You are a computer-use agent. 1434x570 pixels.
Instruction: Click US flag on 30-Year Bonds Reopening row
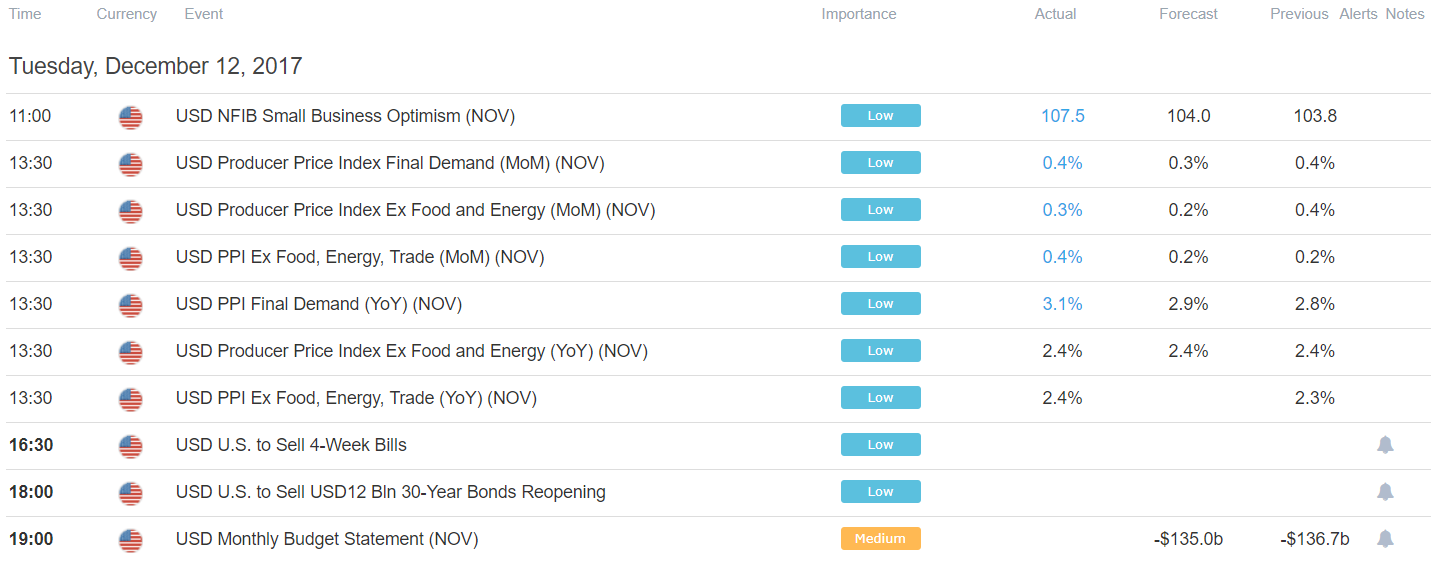pos(130,493)
